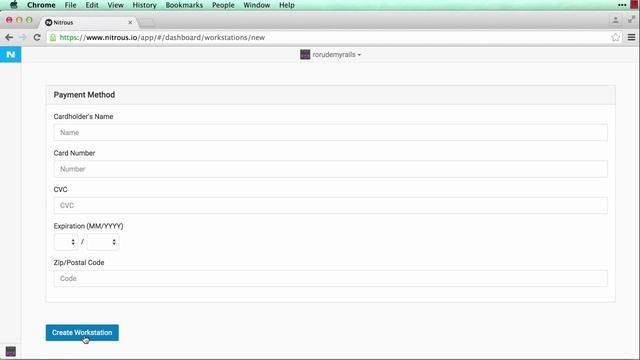Click the address bar URL
The image size is (640, 360).
click(x=162, y=38)
